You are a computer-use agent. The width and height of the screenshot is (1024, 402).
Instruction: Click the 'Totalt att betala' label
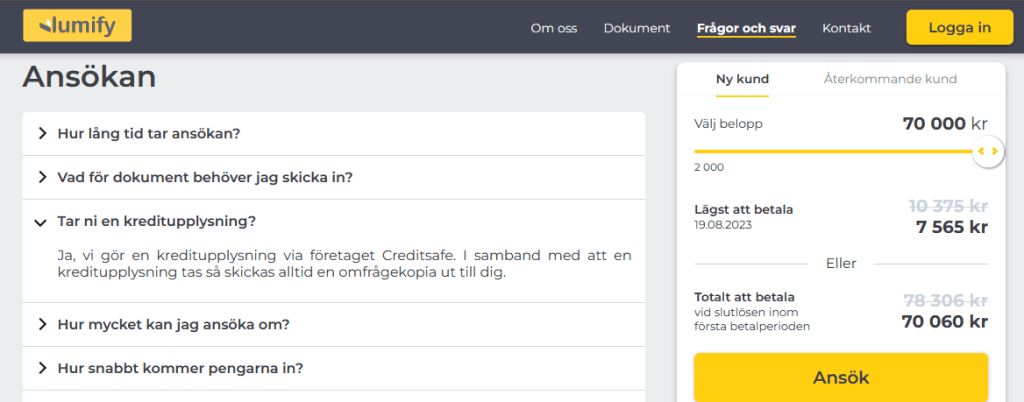[744, 297]
